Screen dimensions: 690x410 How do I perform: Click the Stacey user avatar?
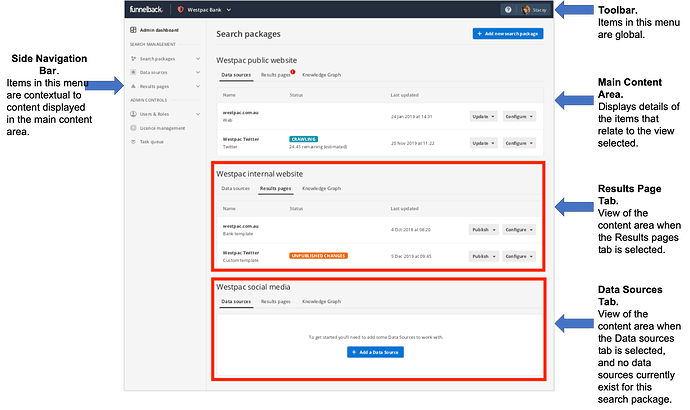point(526,10)
